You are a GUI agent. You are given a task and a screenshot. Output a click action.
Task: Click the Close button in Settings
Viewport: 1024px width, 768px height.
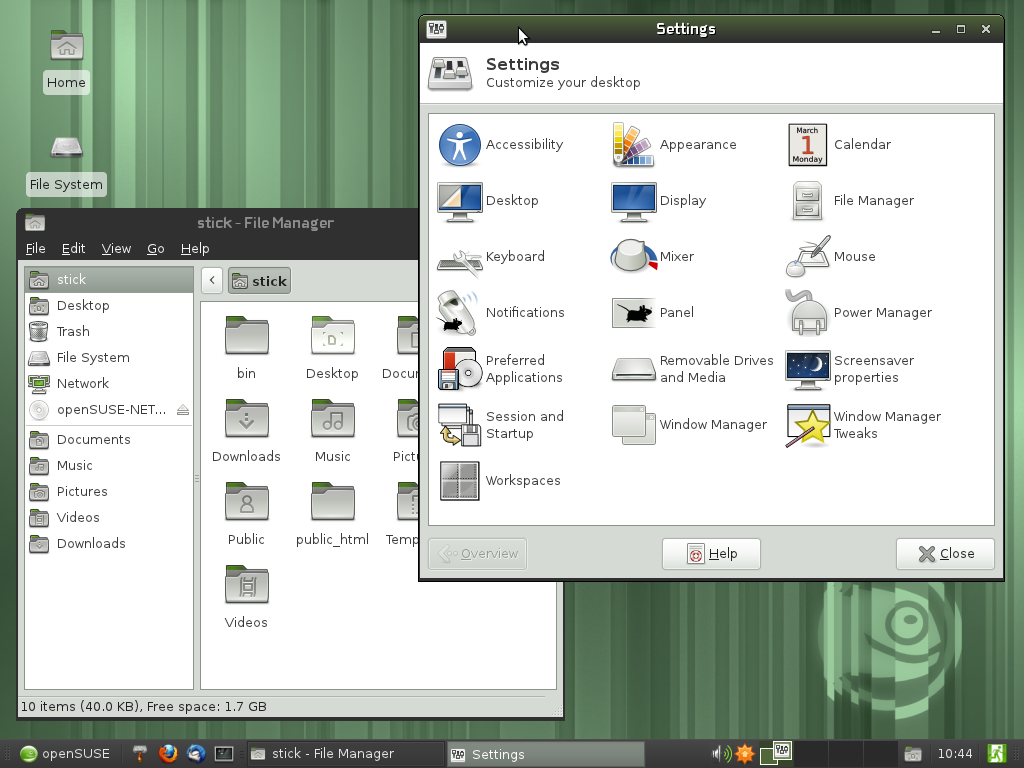945,554
